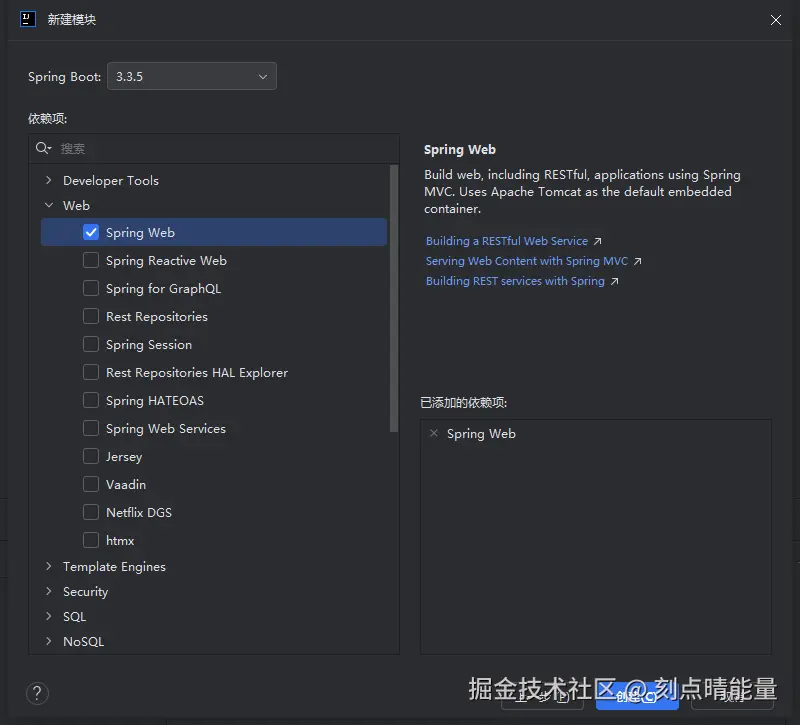Enable the Netflix DGS checkbox
The image size is (800, 725).
(x=91, y=512)
